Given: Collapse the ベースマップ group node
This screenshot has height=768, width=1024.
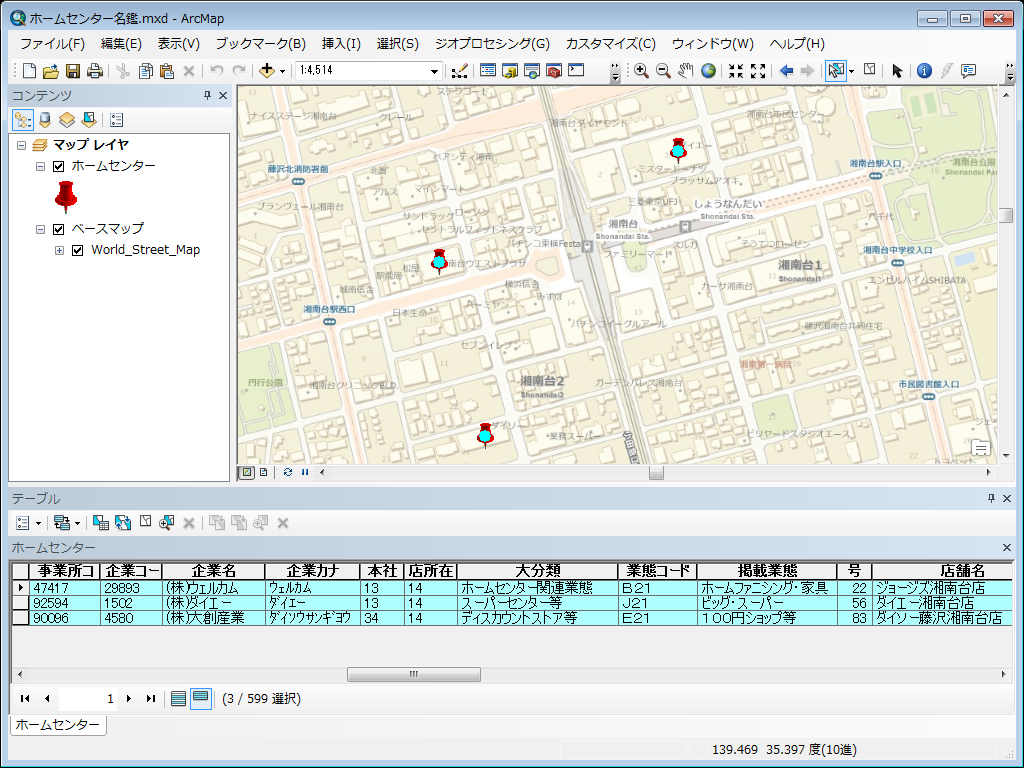Looking at the screenshot, I should click(x=40, y=229).
